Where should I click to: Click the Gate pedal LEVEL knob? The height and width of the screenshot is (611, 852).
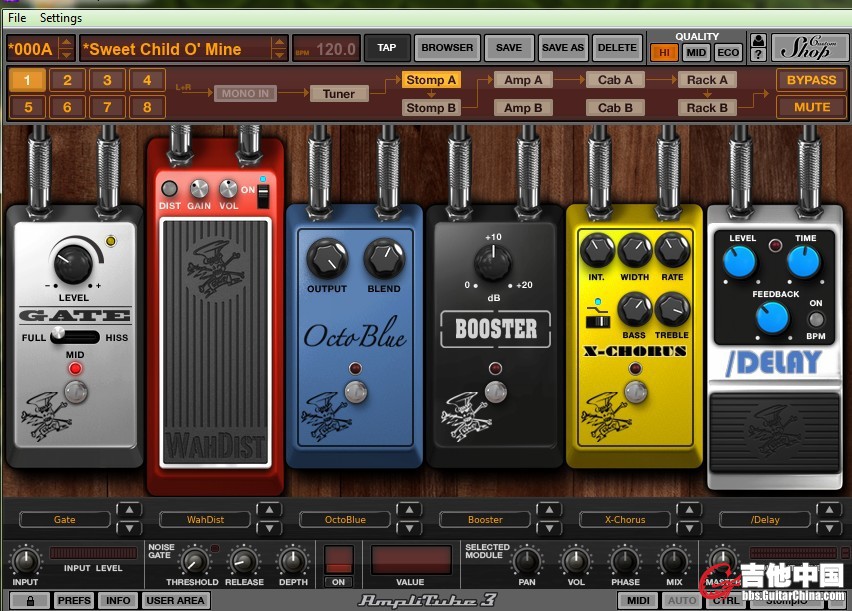tap(73, 264)
